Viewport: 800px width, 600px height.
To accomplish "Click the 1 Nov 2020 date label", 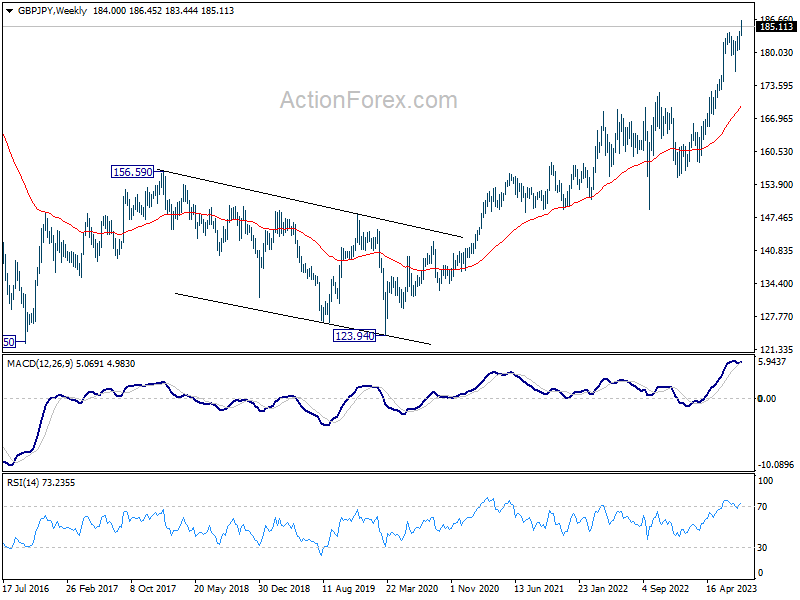I will pos(474,588).
